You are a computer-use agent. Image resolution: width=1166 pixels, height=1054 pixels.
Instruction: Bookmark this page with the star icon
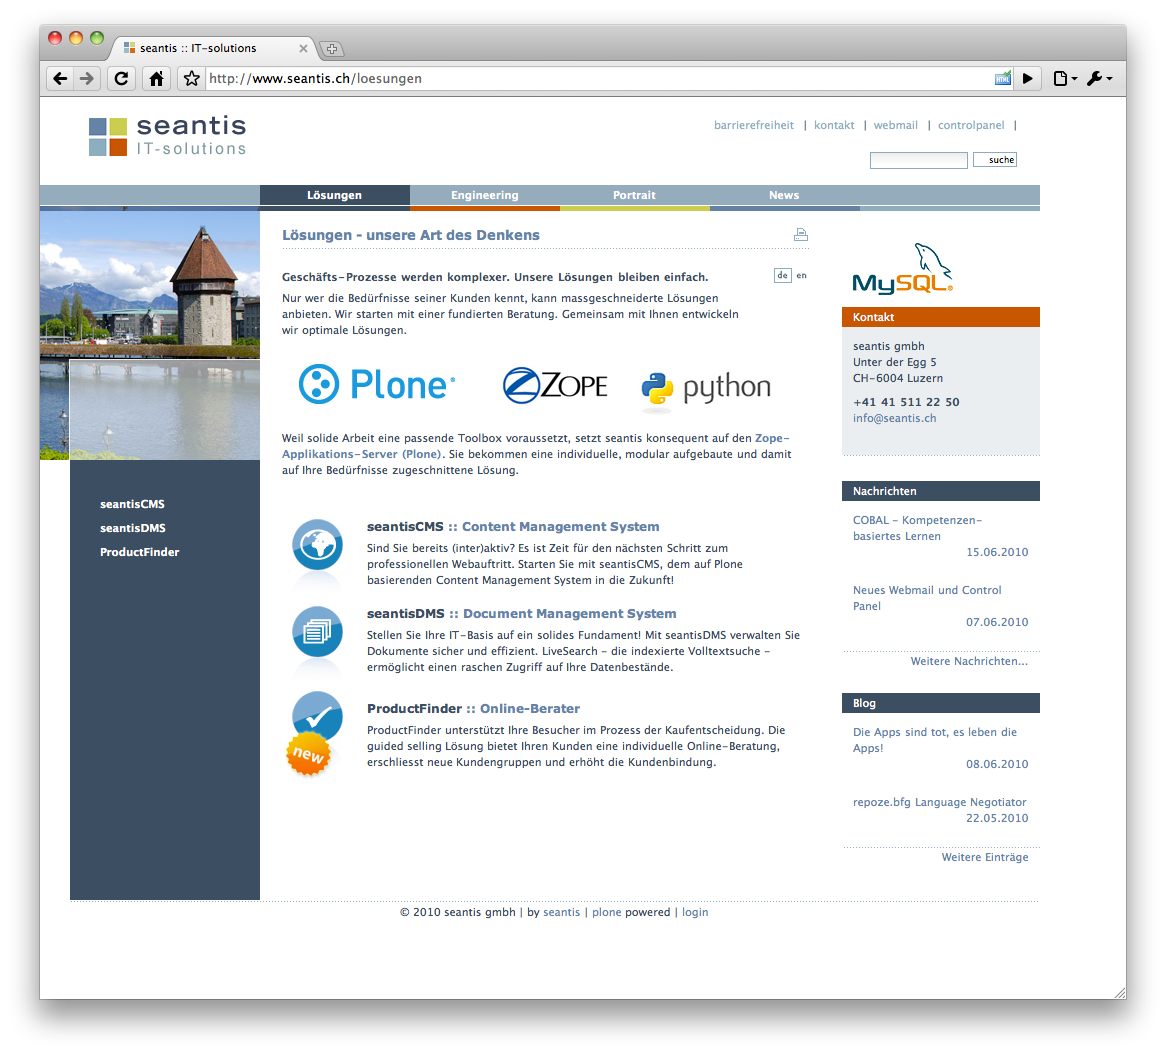coord(191,79)
